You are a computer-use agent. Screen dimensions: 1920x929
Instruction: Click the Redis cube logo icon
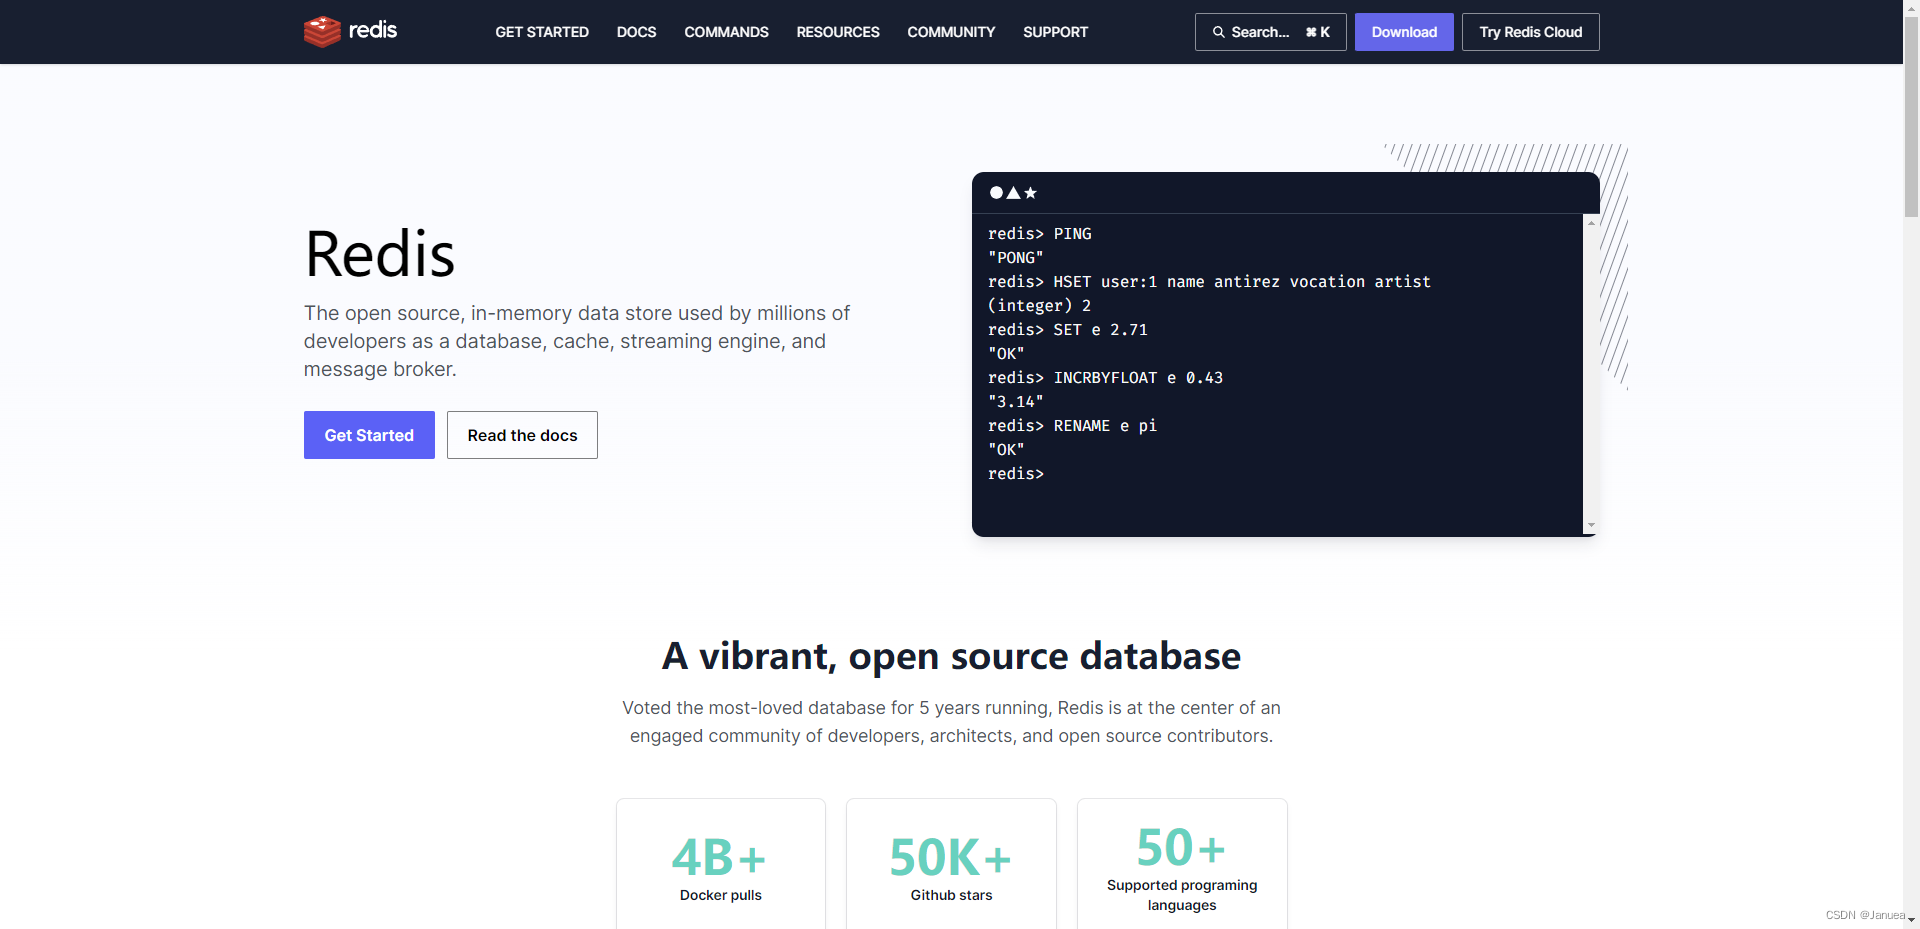[322, 31]
